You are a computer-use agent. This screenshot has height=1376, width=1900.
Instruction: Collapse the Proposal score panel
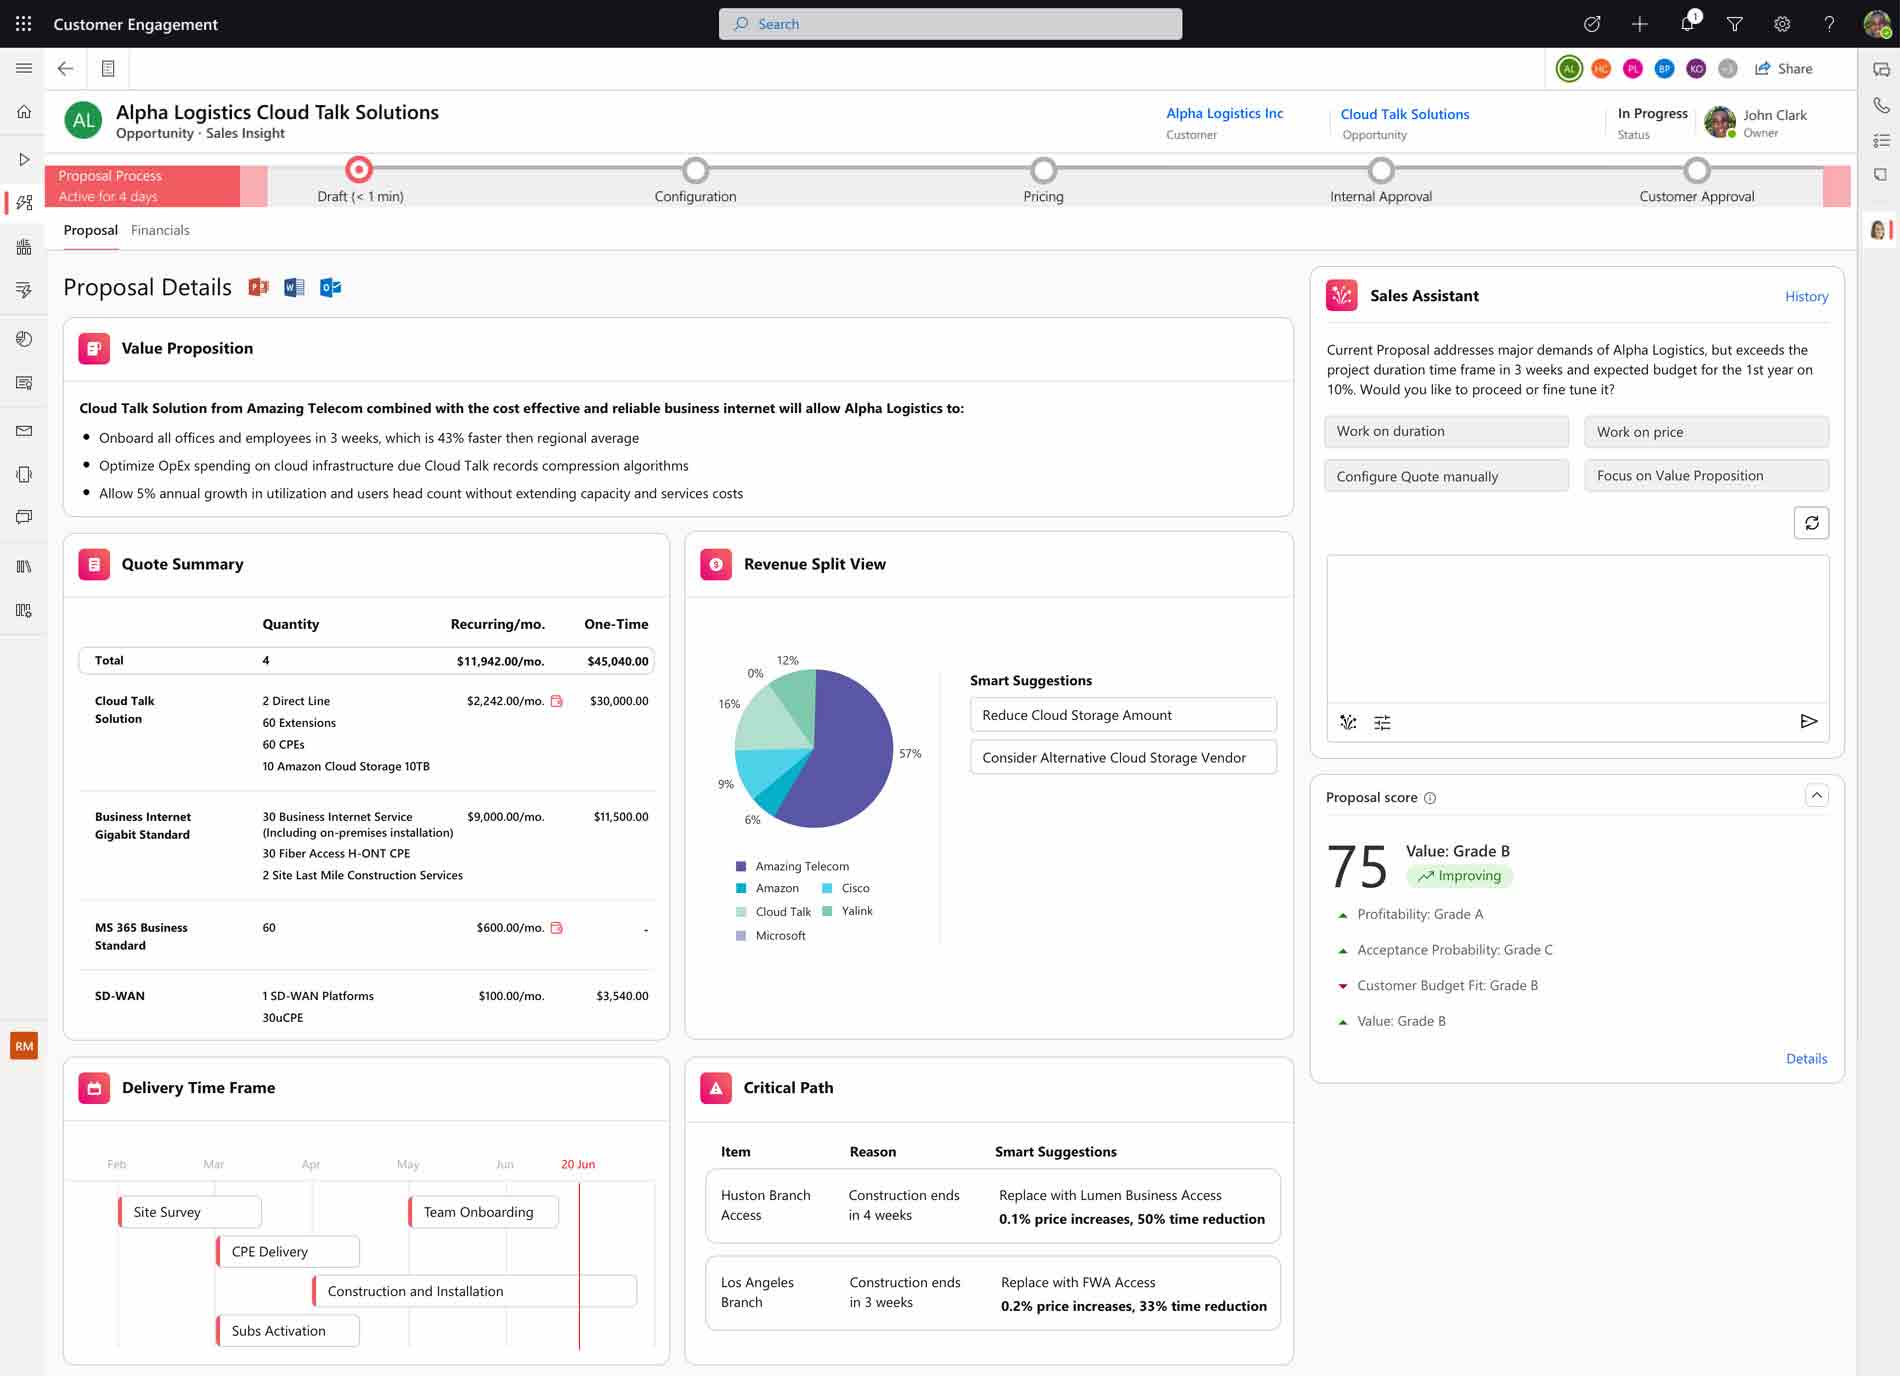1816,796
